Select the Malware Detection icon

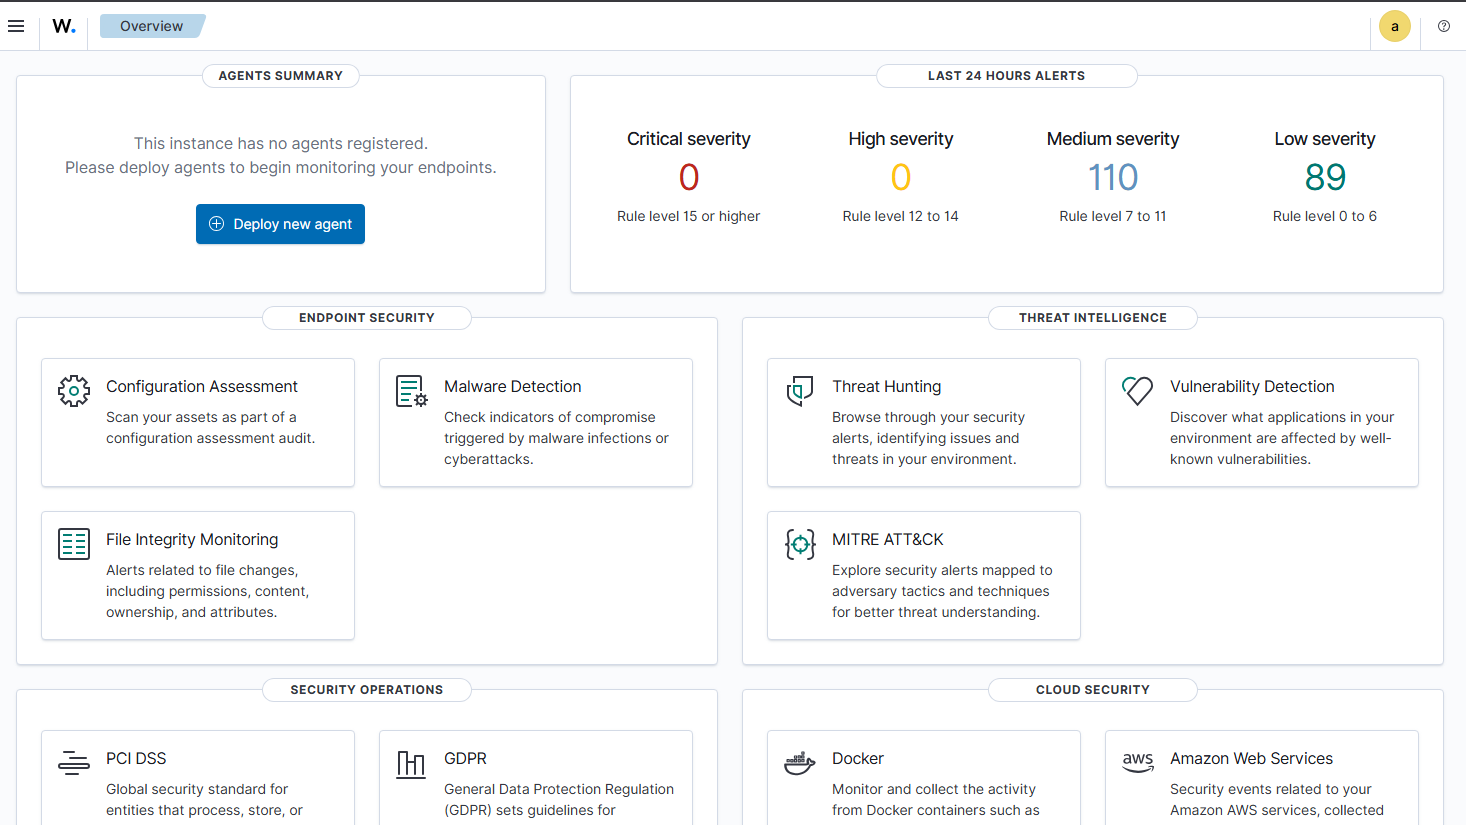(412, 392)
